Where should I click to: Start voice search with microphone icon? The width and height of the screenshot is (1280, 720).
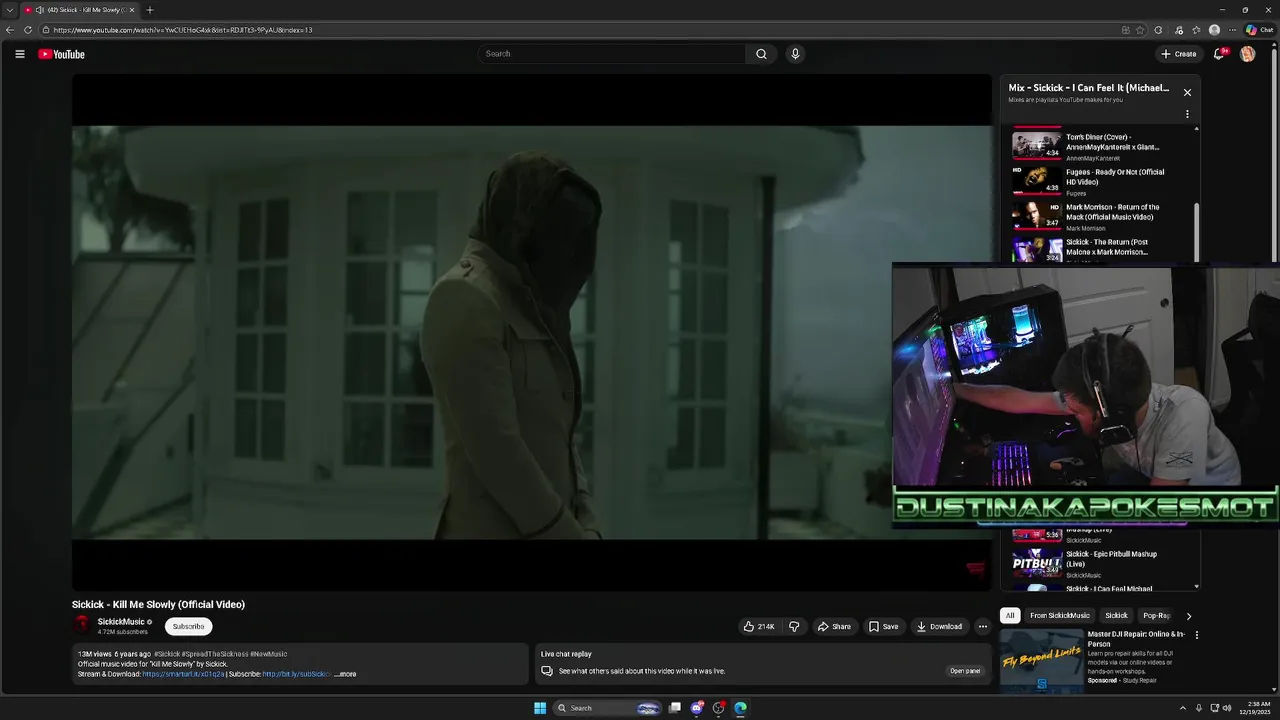pyautogui.click(x=795, y=54)
